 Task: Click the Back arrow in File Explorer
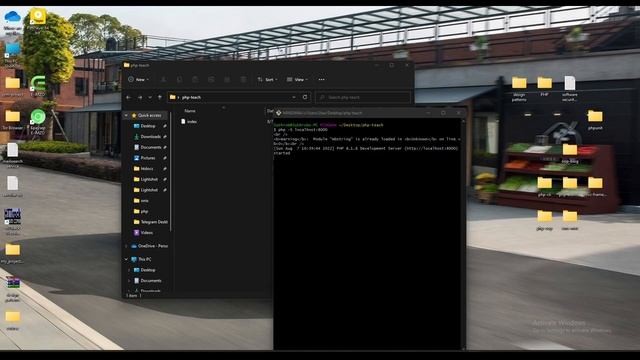(129, 97)
